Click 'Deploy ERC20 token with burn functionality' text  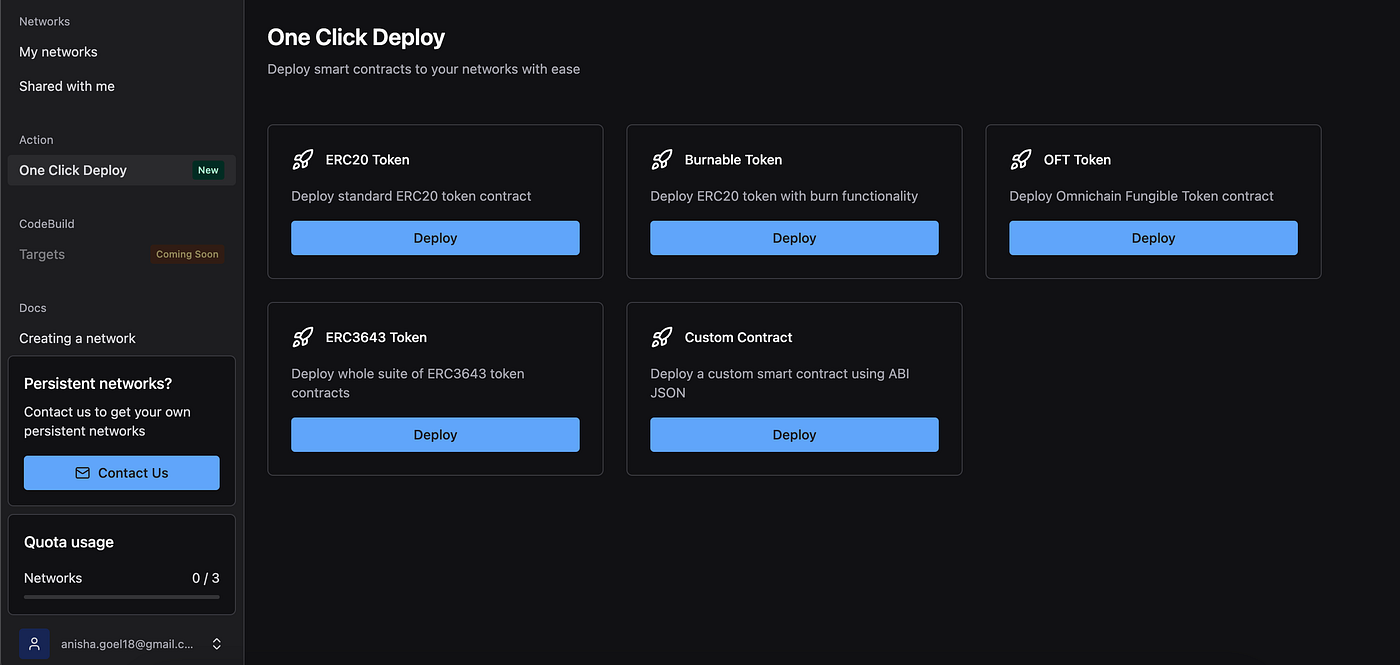784,196
